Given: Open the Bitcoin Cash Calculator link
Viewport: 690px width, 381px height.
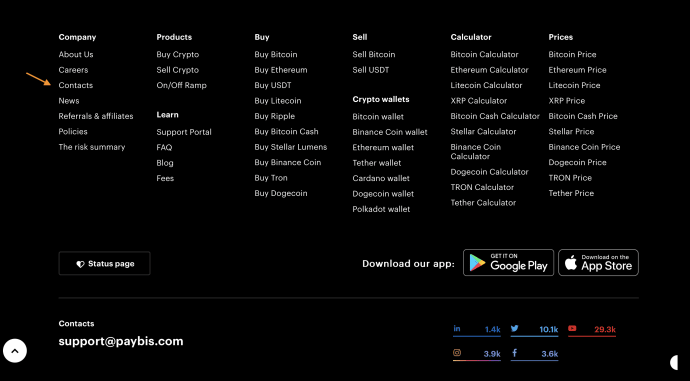Looking at the screenshot, I should point(495,116).
